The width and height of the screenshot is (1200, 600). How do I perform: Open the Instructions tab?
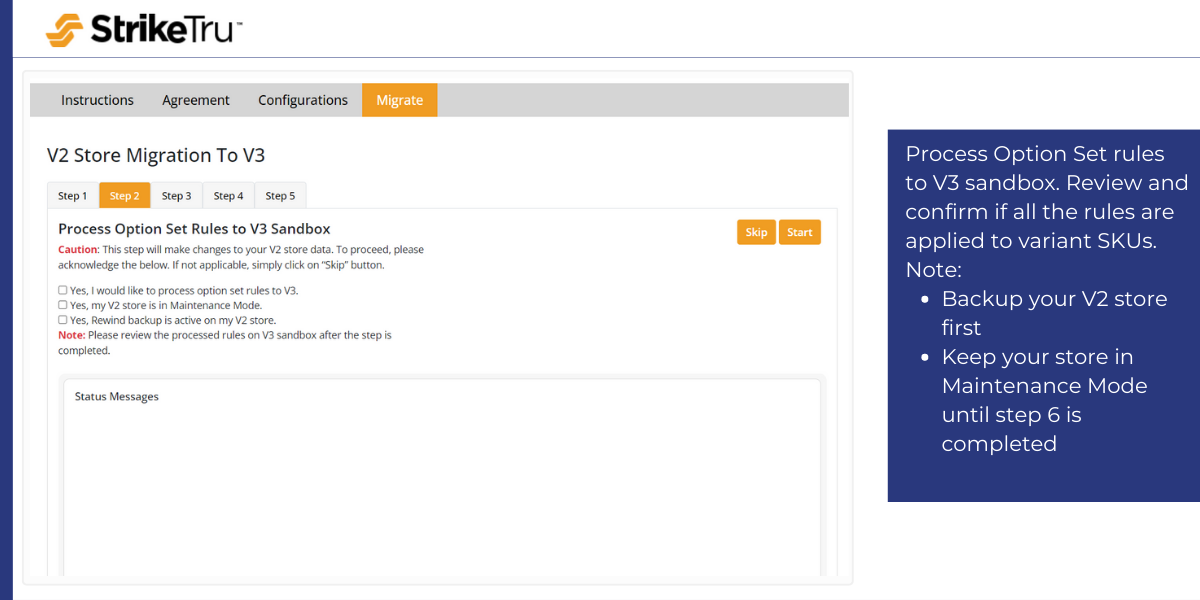(x=97, y=100)
